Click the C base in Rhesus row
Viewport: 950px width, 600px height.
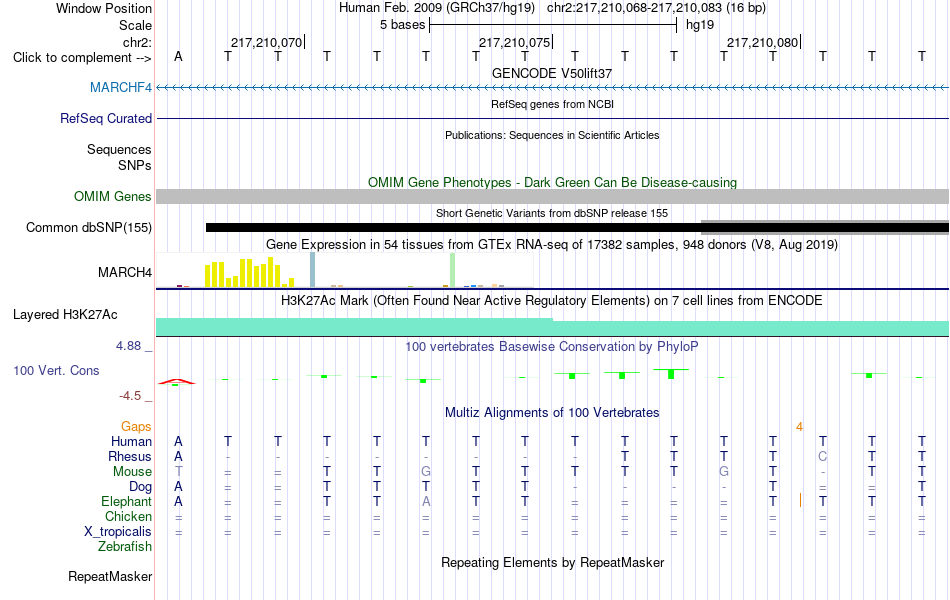point(822,456)
